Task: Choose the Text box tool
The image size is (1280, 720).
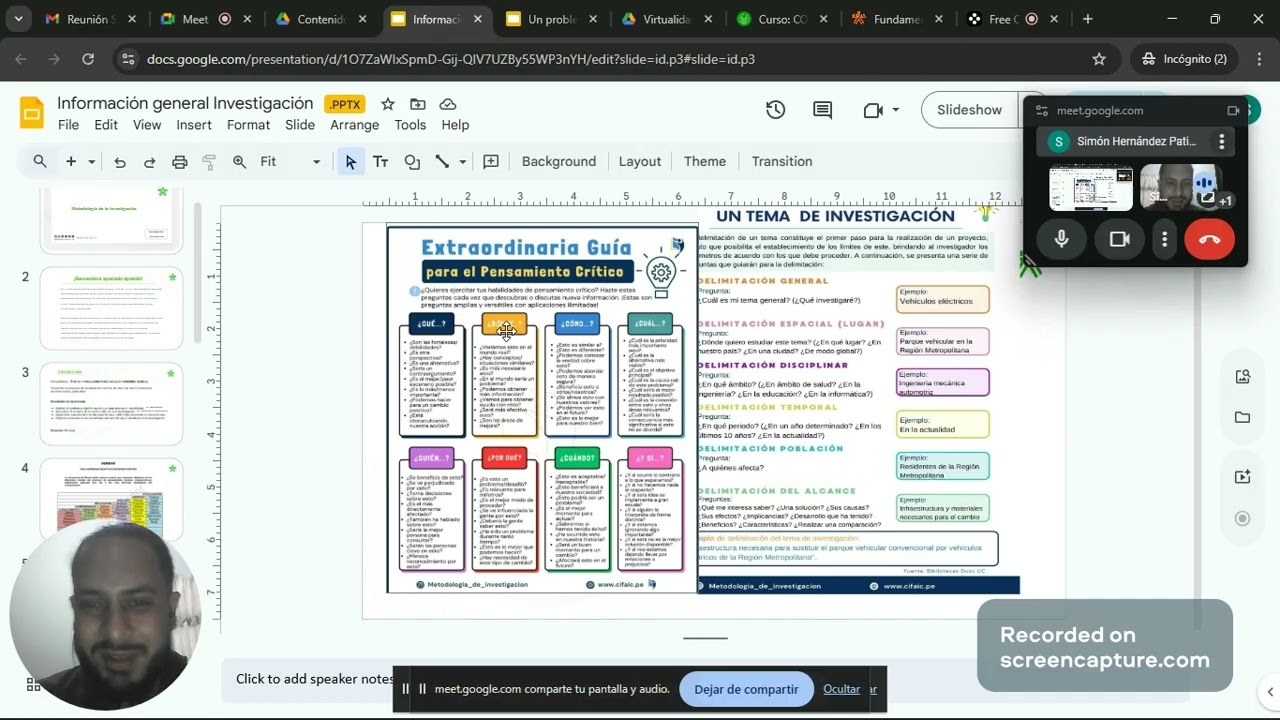Action: (381, 162)
